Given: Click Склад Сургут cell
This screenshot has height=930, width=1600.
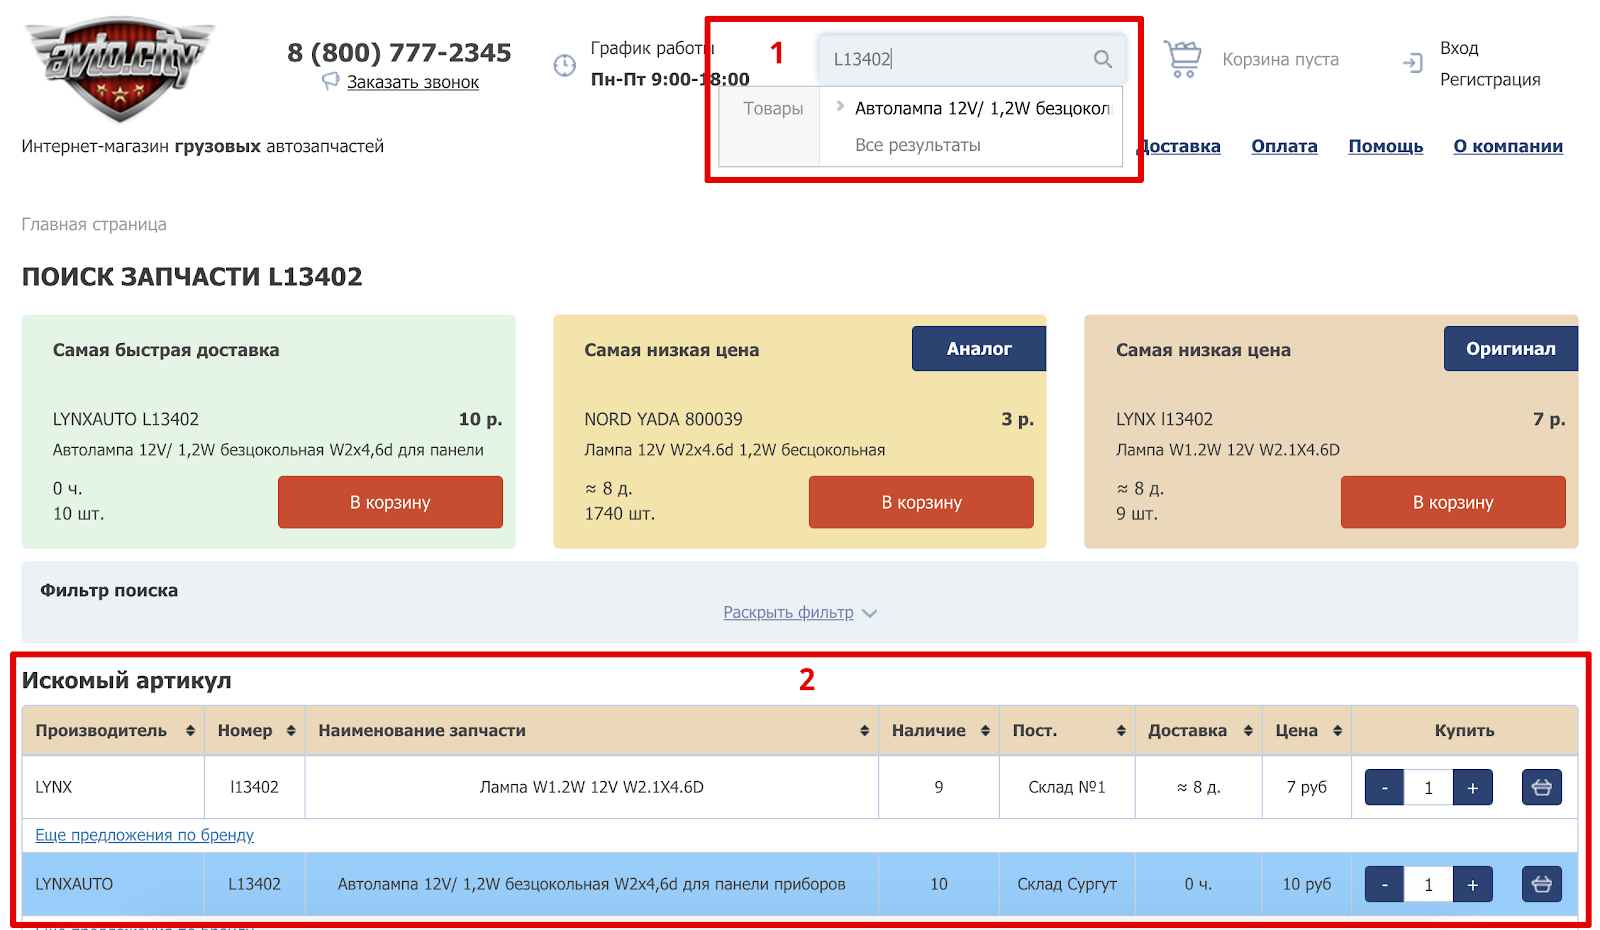Looking at the screenshot, I should point(1067,884).
